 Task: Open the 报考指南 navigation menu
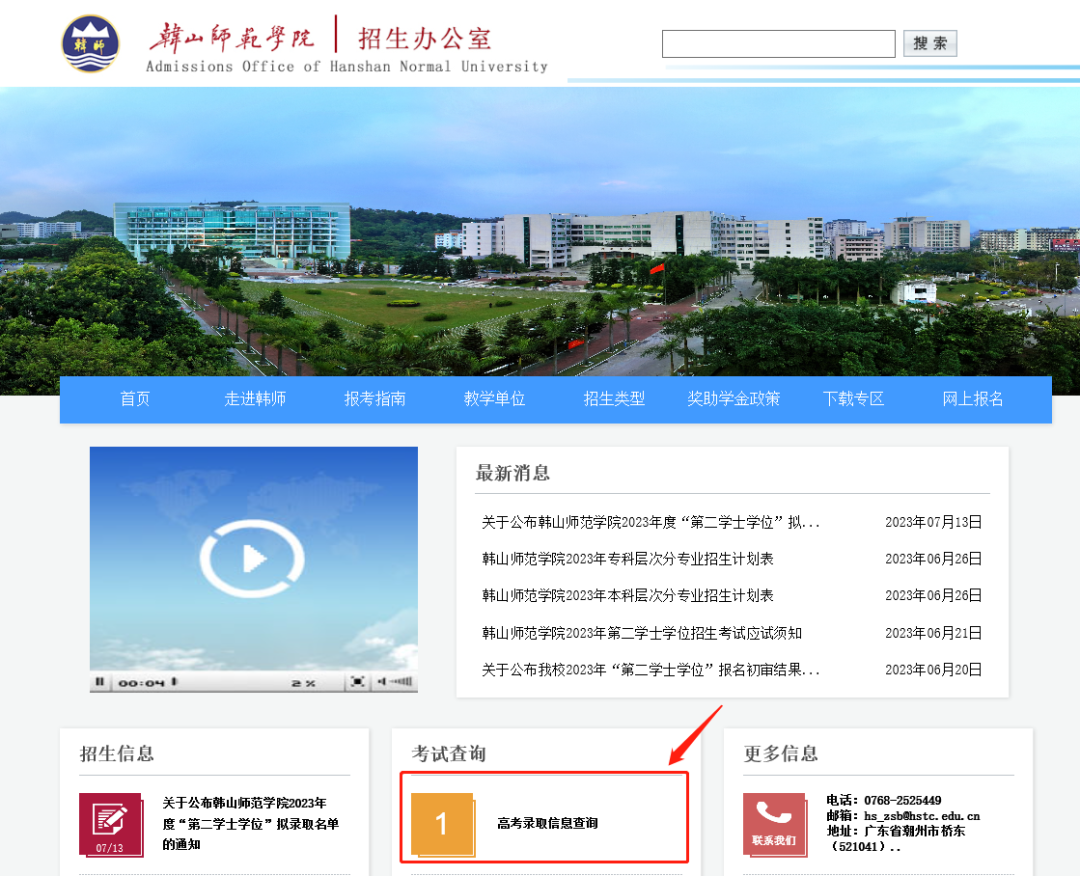(x=375, y=399)
